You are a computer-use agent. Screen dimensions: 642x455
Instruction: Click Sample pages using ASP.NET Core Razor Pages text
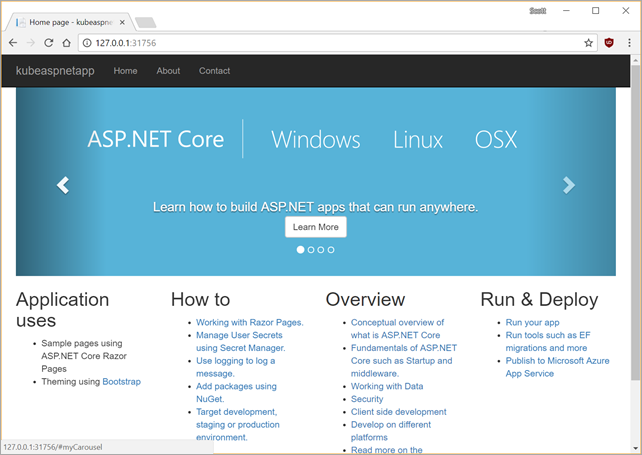click(84, 356)
